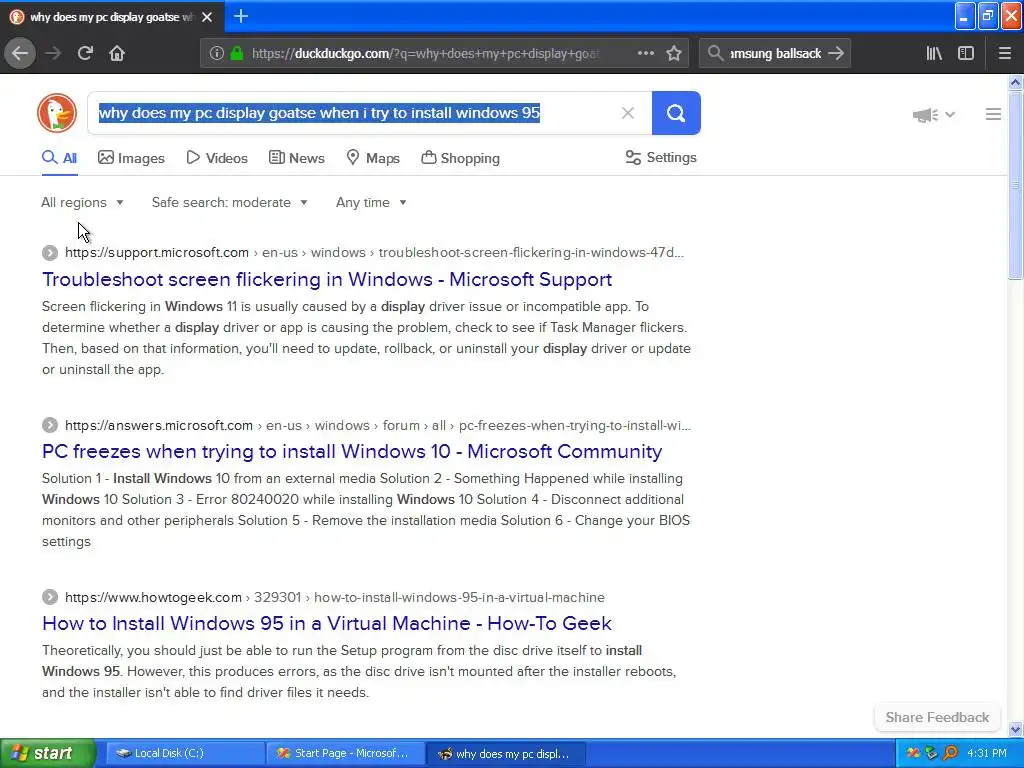Expand the Any time filter dropdown

tap(371, 202)
